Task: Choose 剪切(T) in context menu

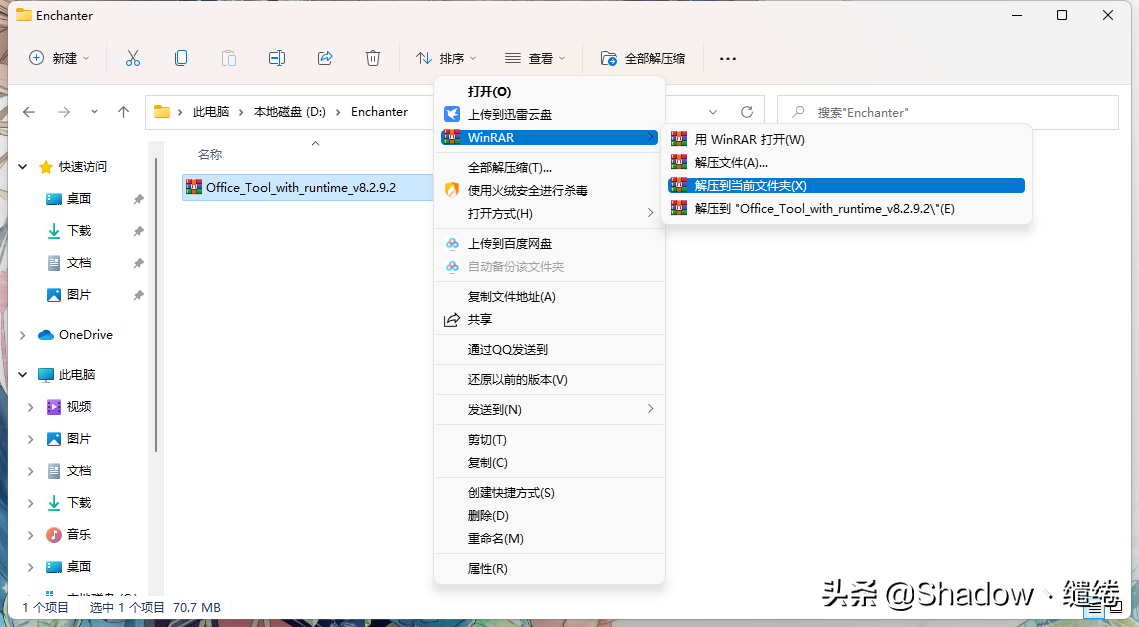Action: point(549,440)
